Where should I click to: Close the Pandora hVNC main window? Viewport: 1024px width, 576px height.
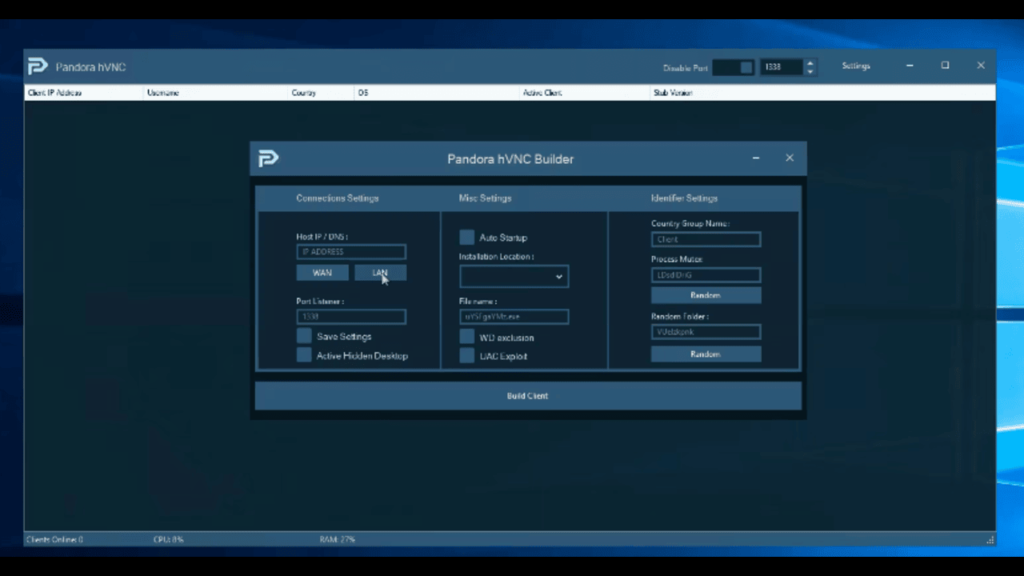(981, 66)
